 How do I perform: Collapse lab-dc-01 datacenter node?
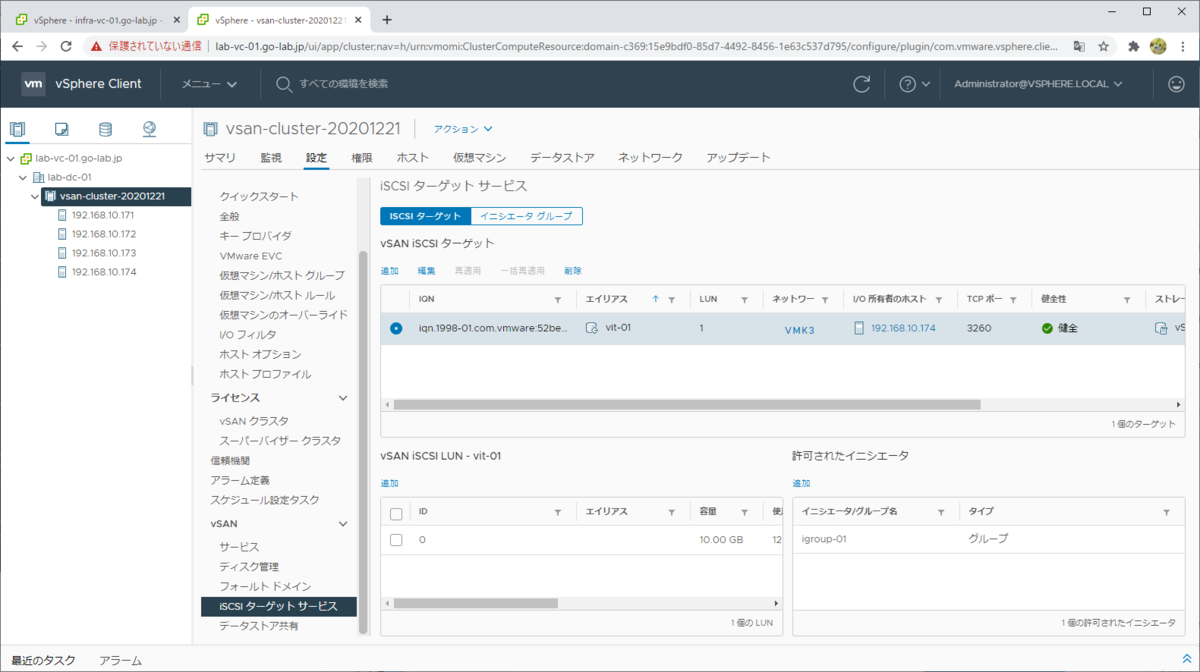tap(23, 178)
